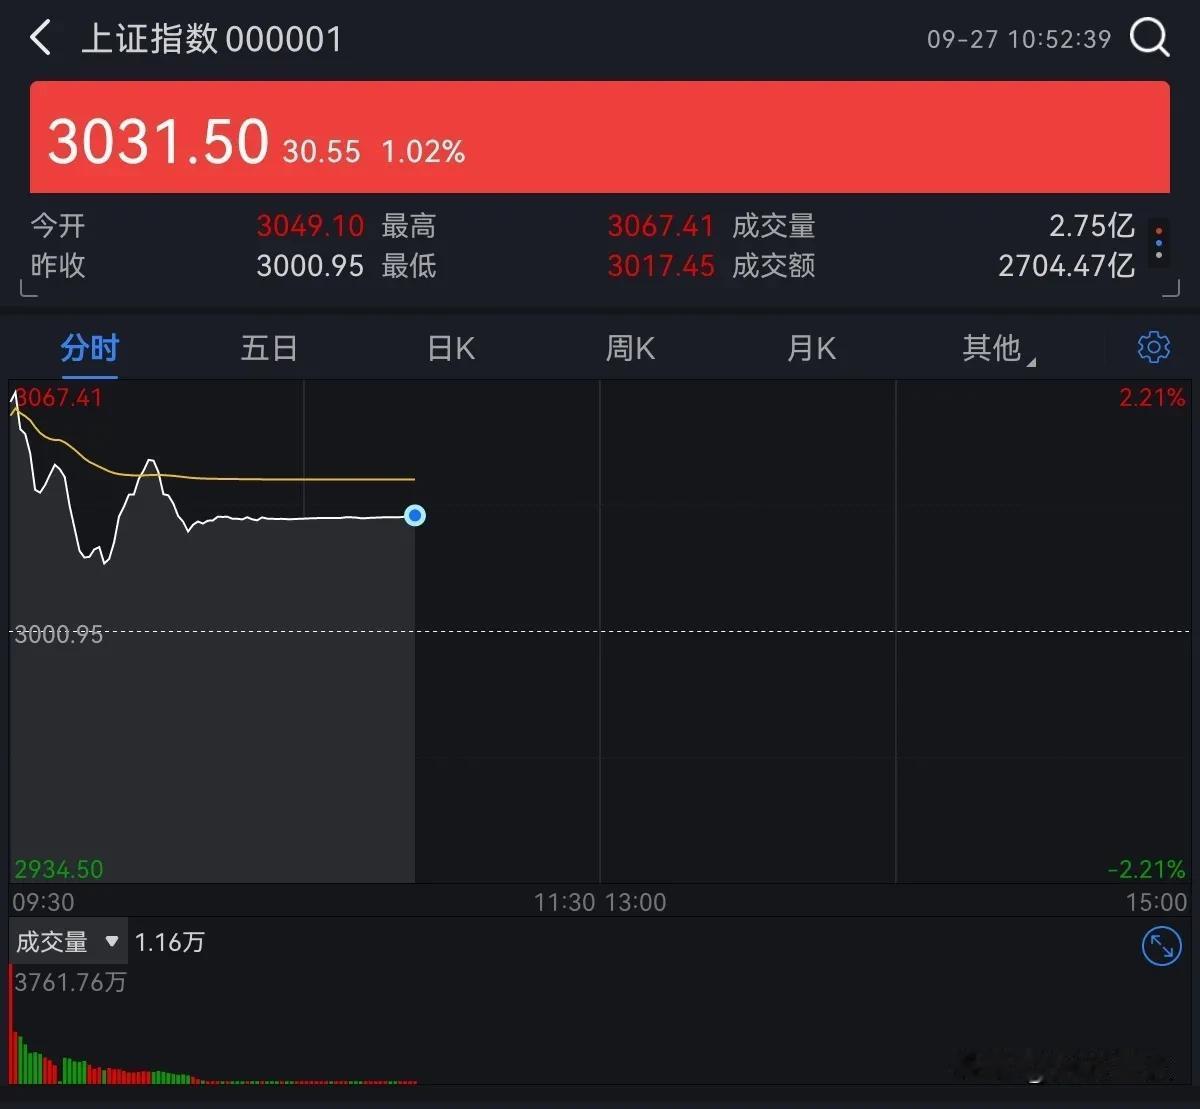Tap the chart's top axis label 3067.41
The width and height of the screenshot is (1200, 1109).
click(59, 397)
